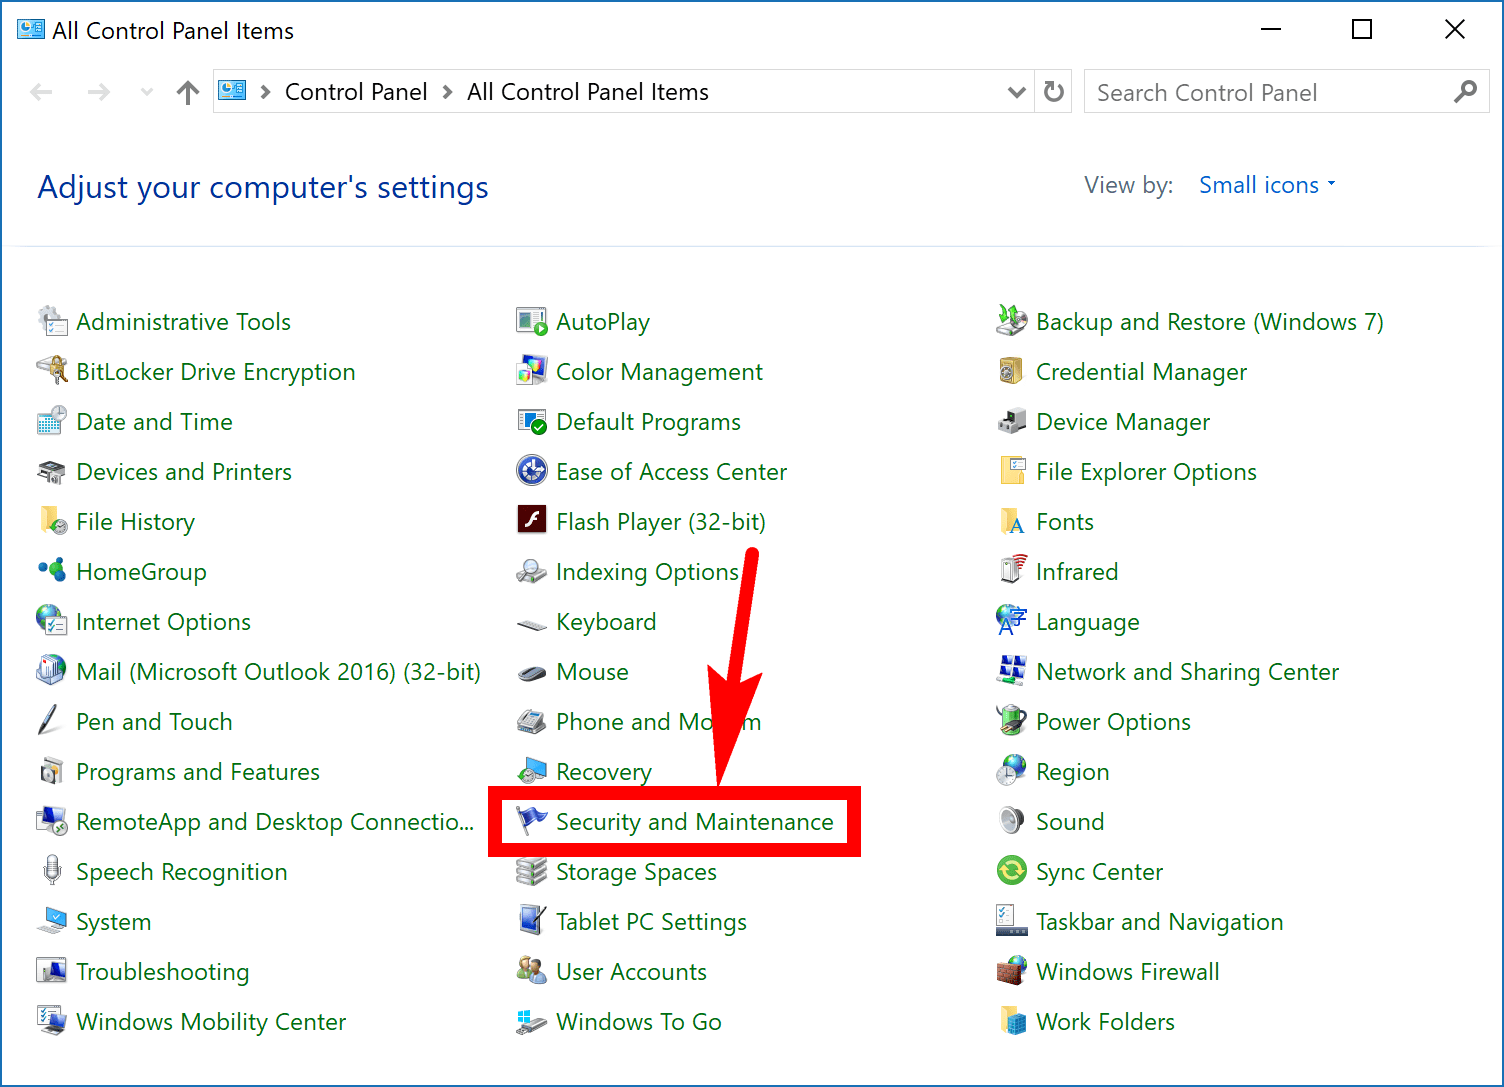1504x1087 pixels.
Task: Open Color Management settings
Action: click(x=660, y=371)
